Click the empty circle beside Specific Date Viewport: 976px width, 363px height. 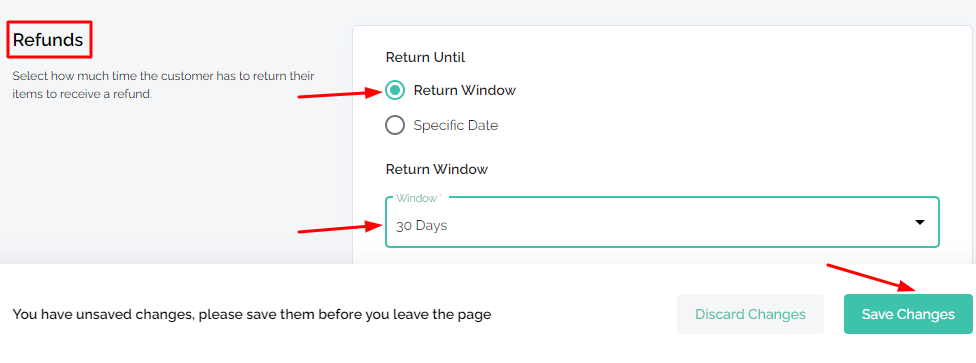(x=395, y=125)
